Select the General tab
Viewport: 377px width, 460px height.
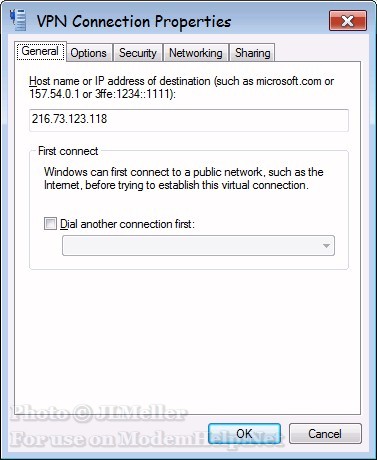coord(40,51)
